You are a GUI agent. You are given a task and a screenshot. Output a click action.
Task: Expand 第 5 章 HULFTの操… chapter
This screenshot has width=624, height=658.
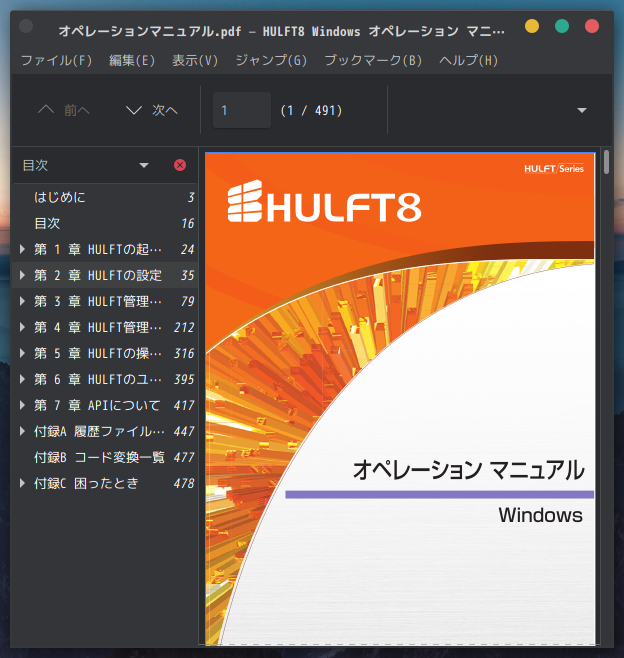(22, 353)
